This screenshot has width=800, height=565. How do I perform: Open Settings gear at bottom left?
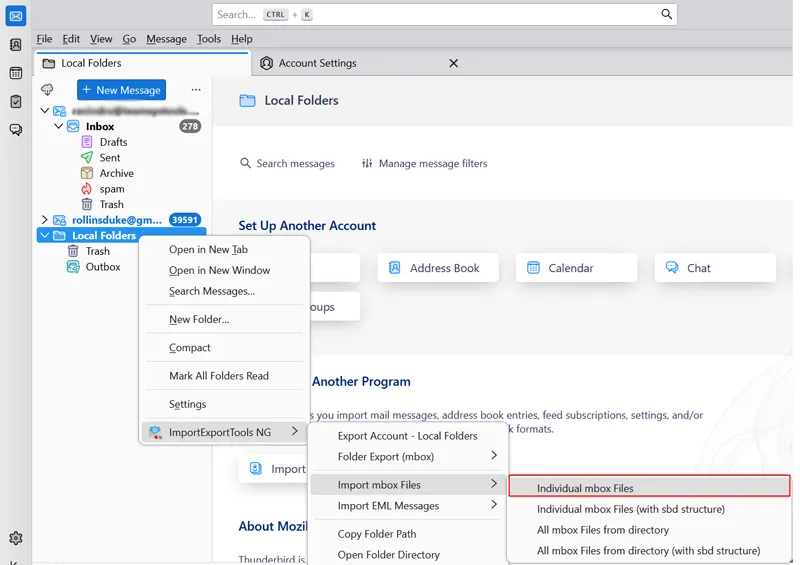15,538
